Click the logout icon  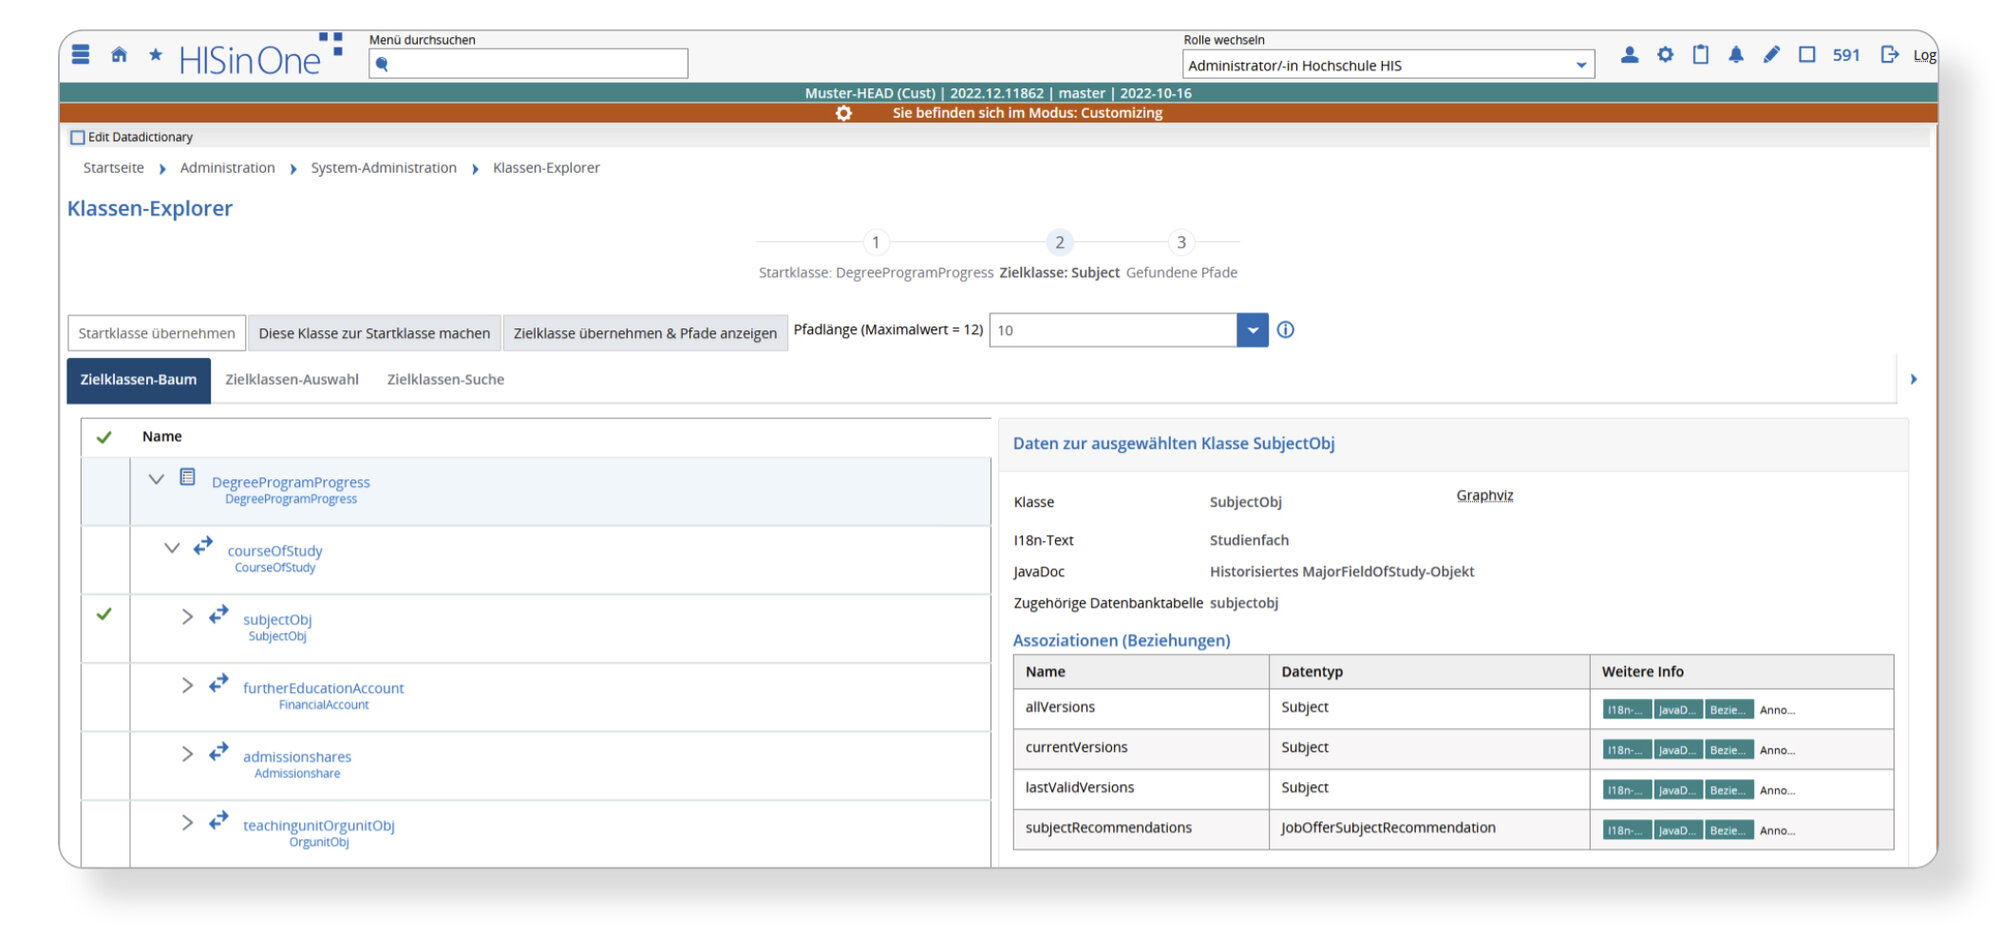(1889, 55)
